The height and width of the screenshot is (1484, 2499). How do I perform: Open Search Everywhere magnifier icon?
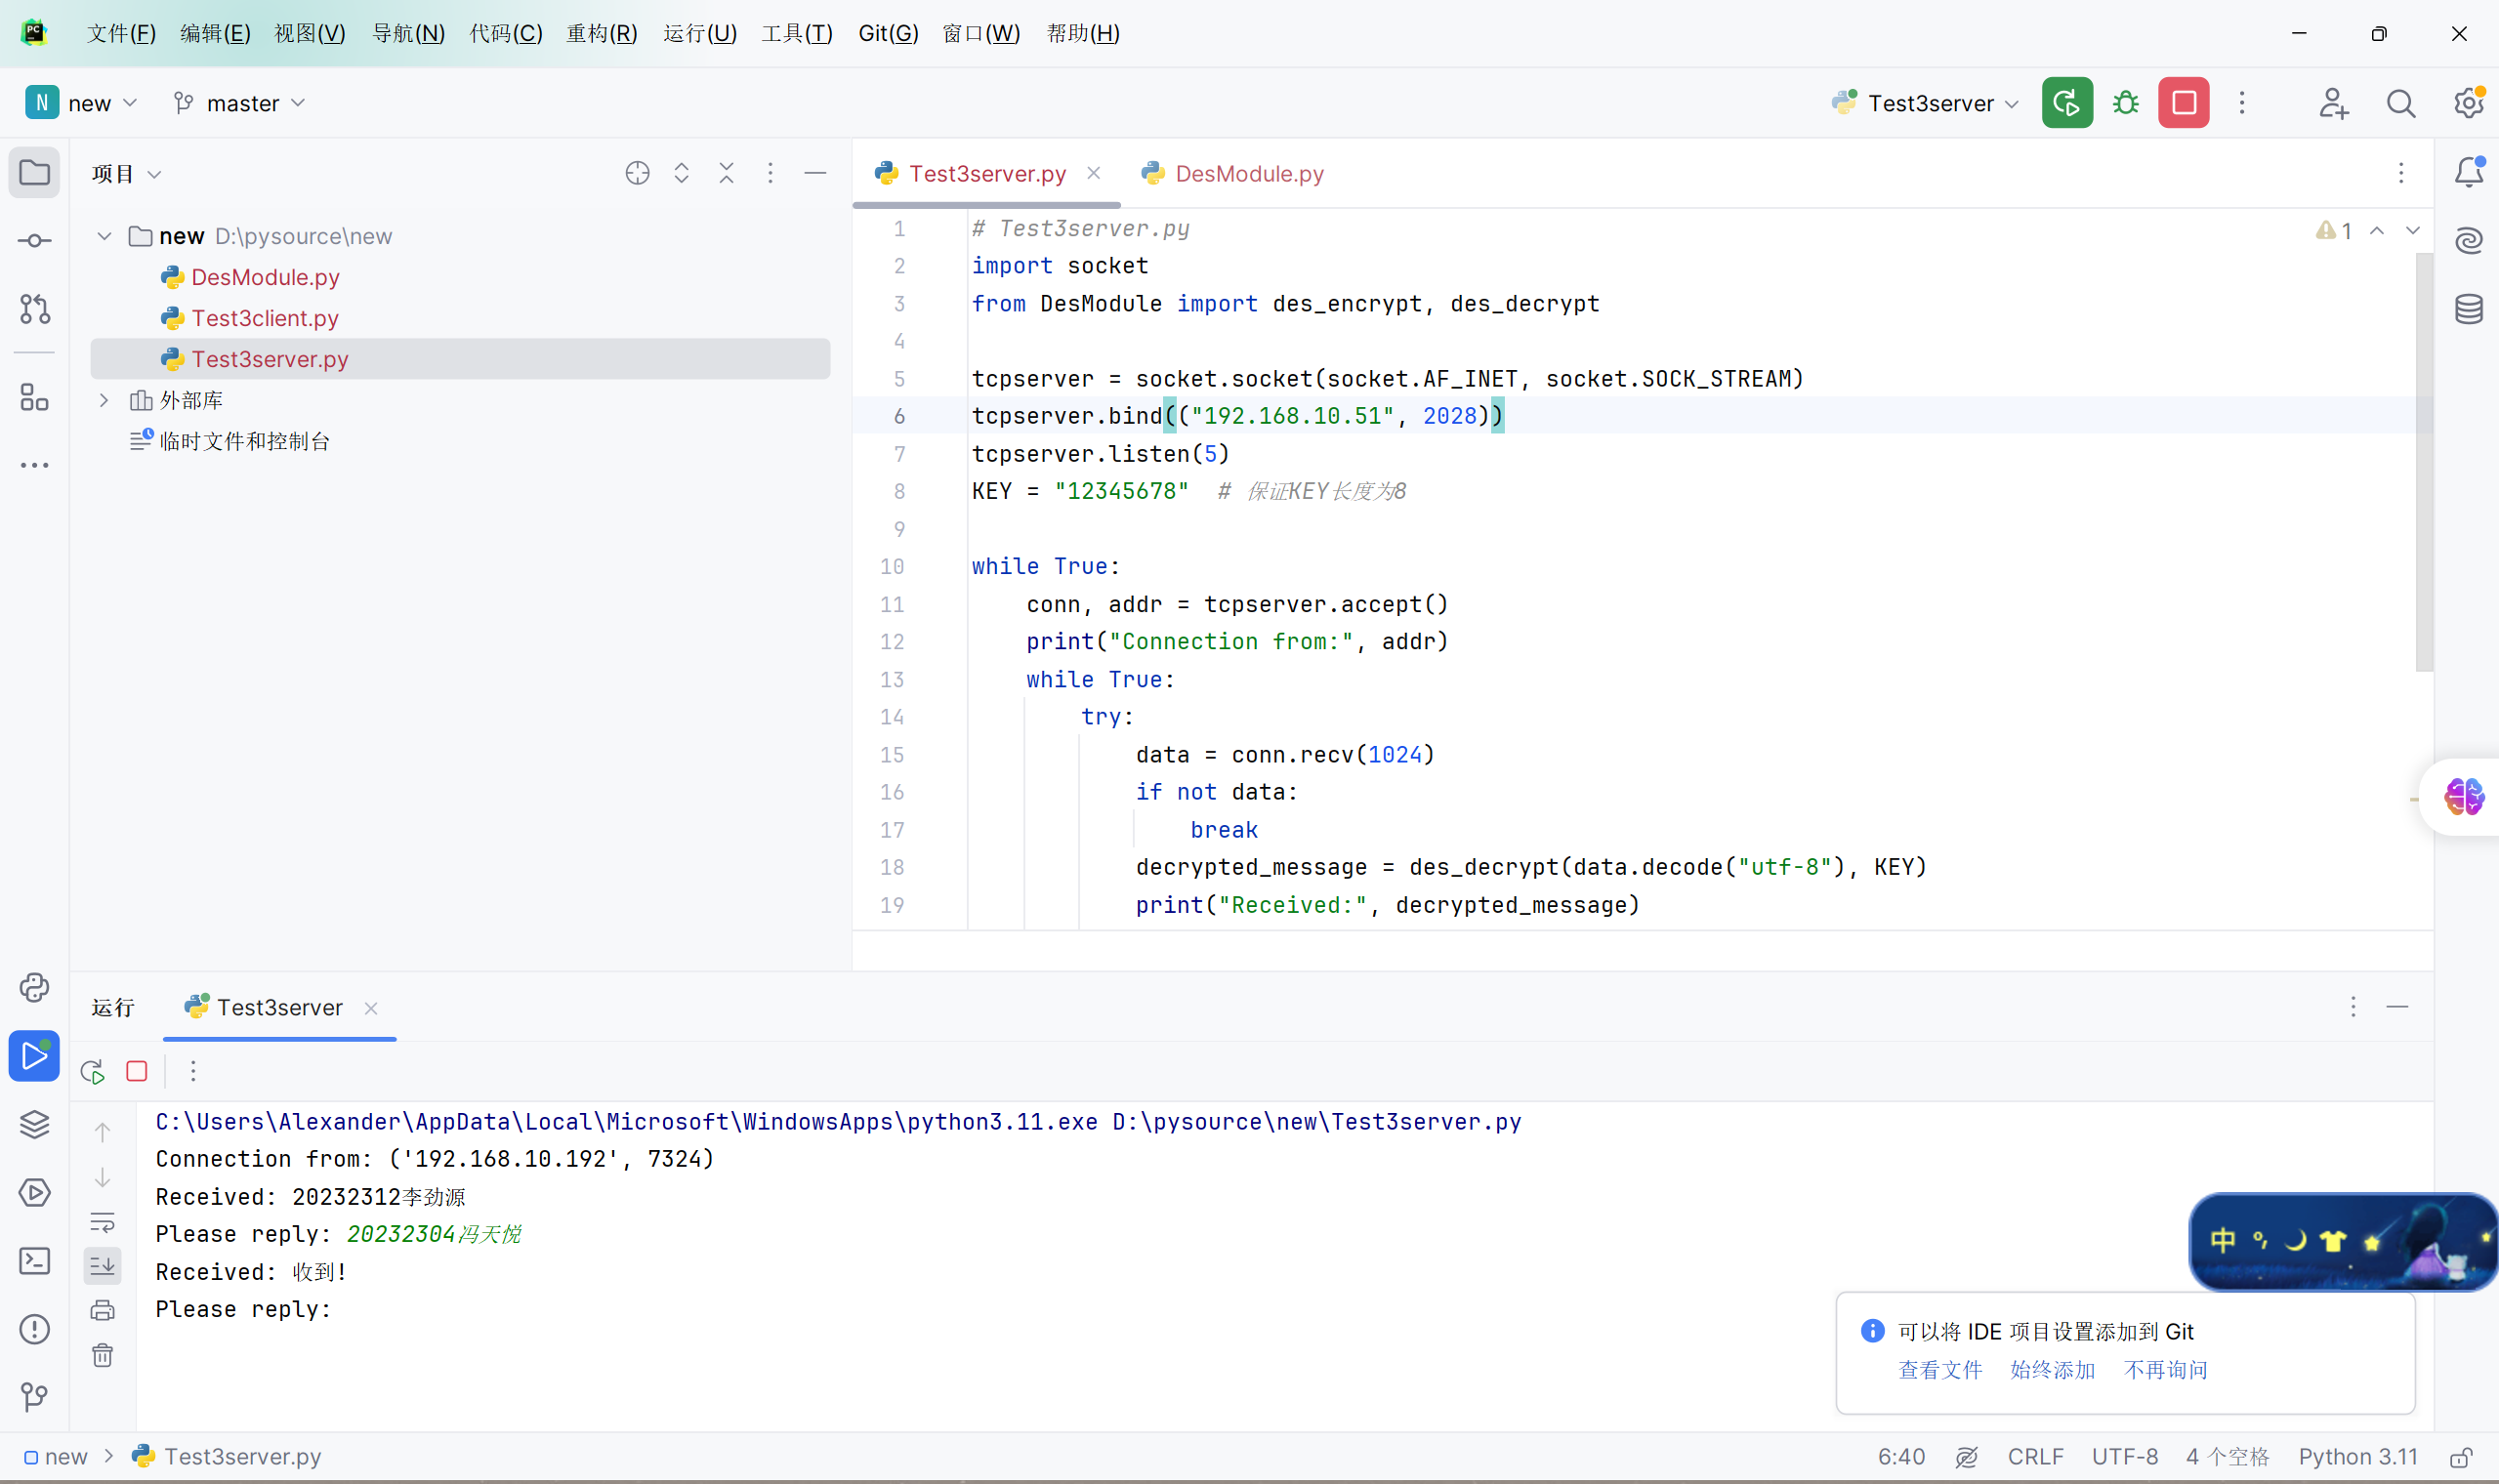[2400, 103]
